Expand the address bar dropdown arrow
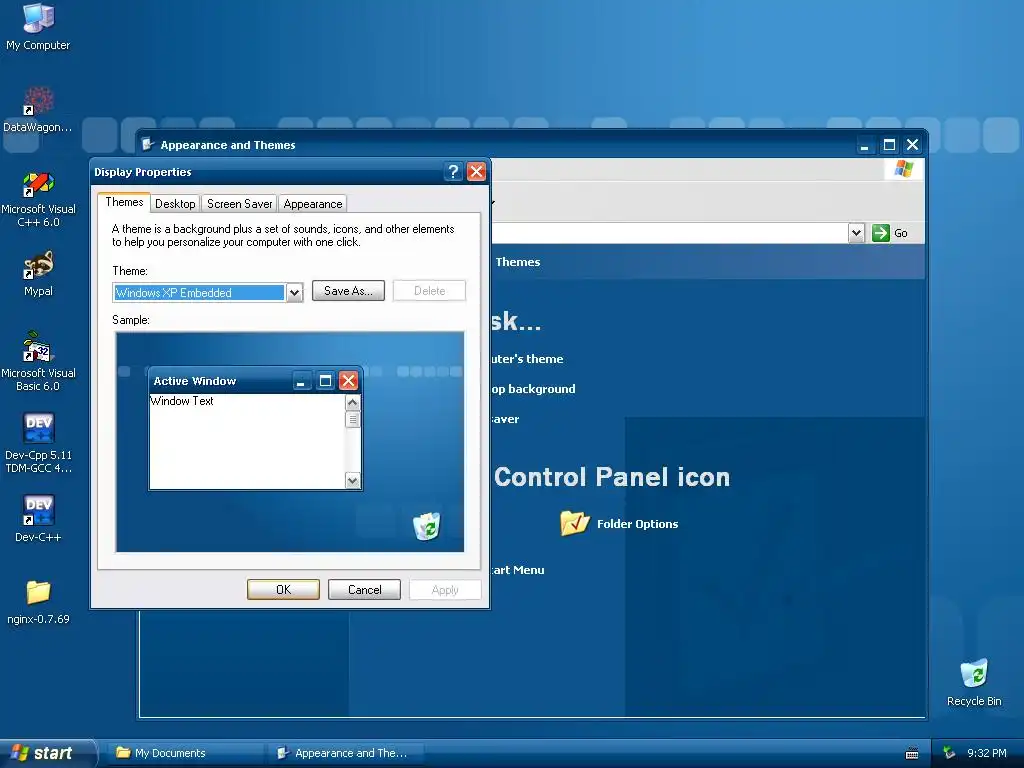 pos(856,232)
